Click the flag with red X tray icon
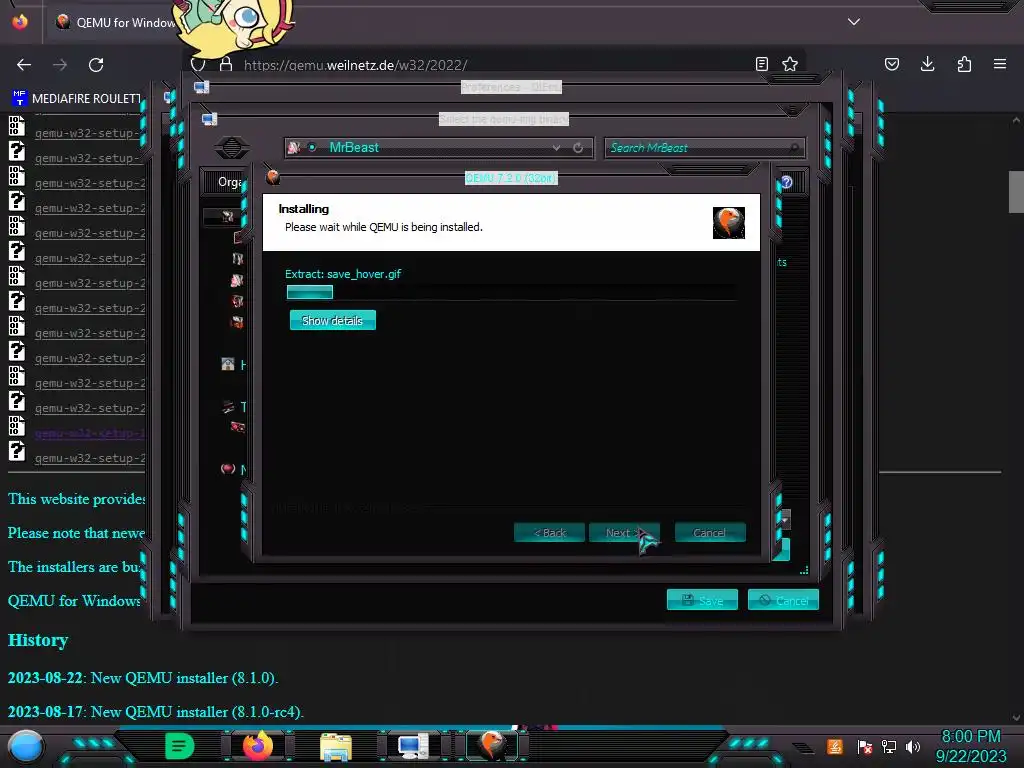The height and width of the screenshot is (768, 1024). (x=865, y=746)
